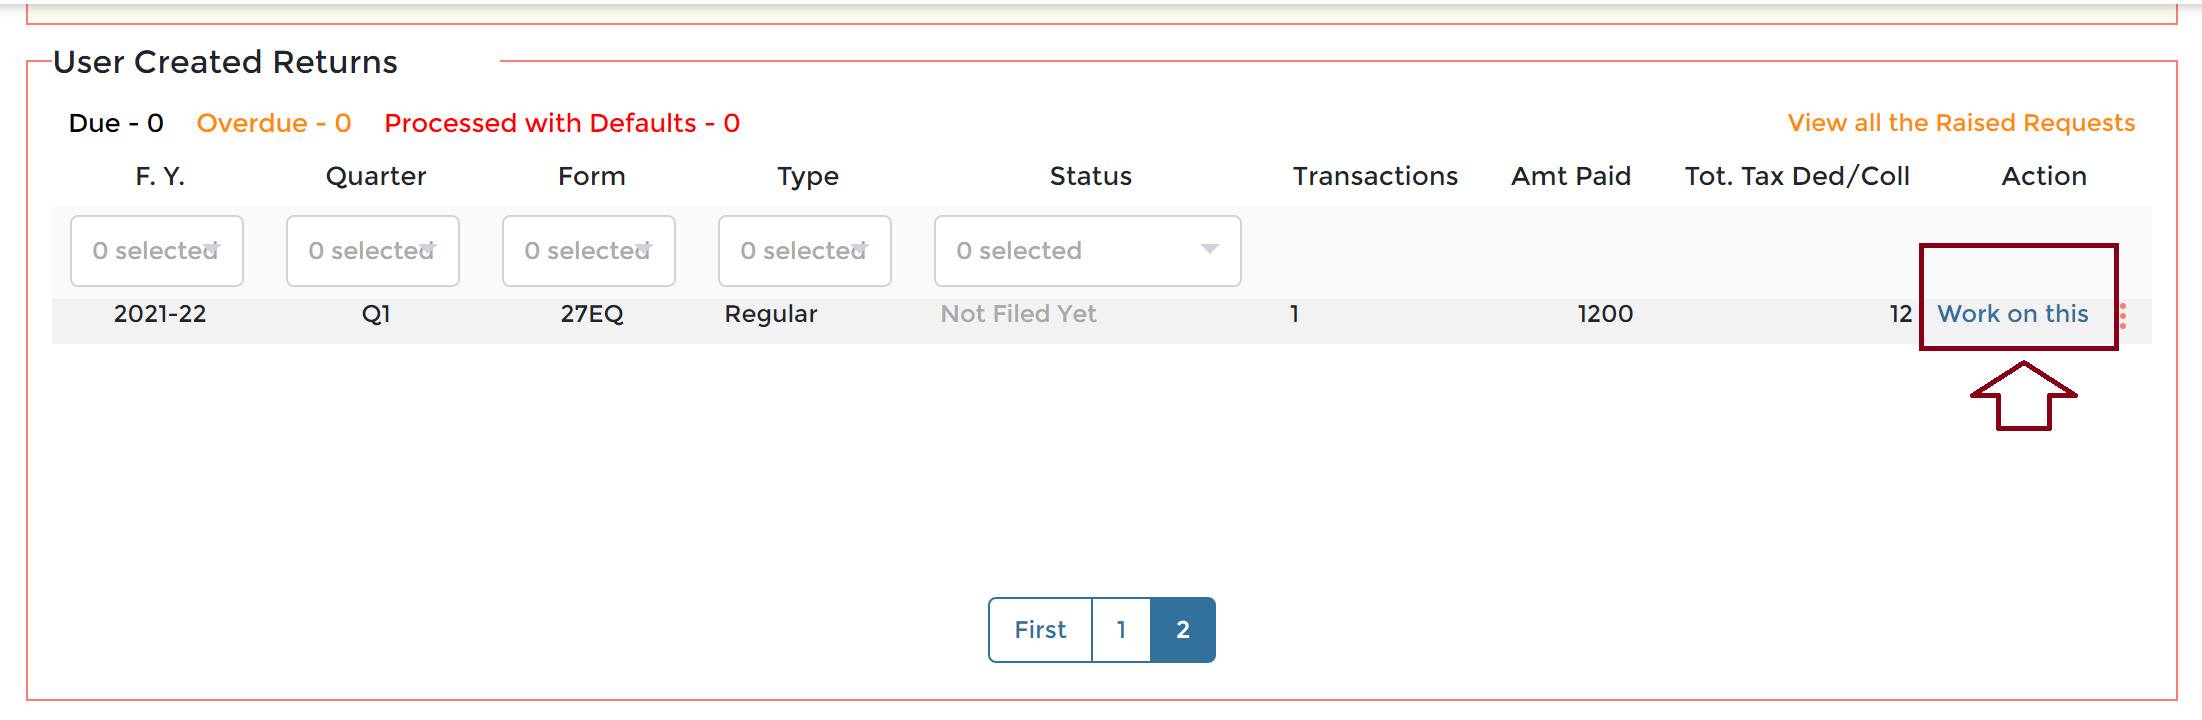The width and height of the screenshot is (2202, 720).
Task: Open View all the Raised Requests
Action: point(1961,123)
